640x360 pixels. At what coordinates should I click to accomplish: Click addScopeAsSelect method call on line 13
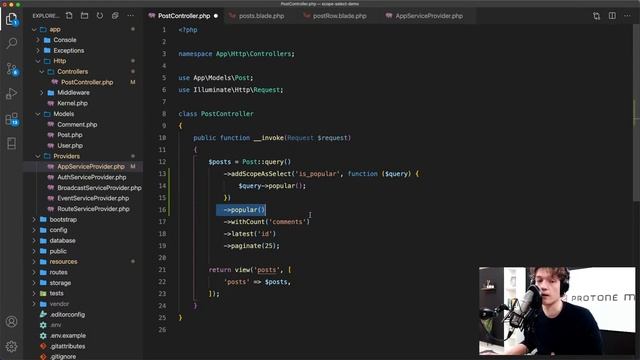tap(261, 174)
